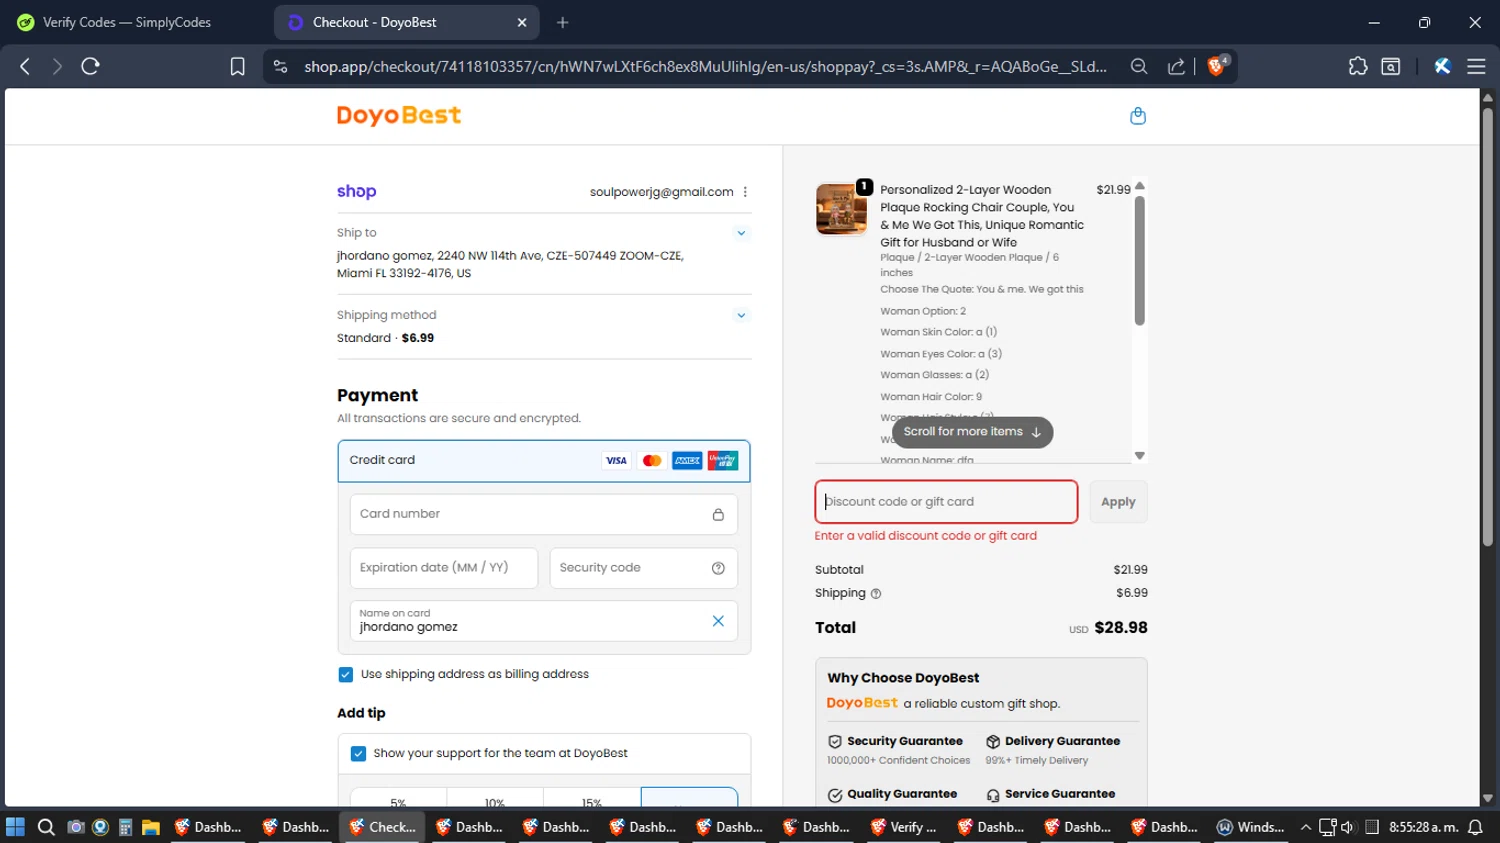Image resolution: width=1500 pixels, height=843 pixels.
Task: Switch to the Verify Codes — SimplyCodes tab
Action: (x=127, y=22)
